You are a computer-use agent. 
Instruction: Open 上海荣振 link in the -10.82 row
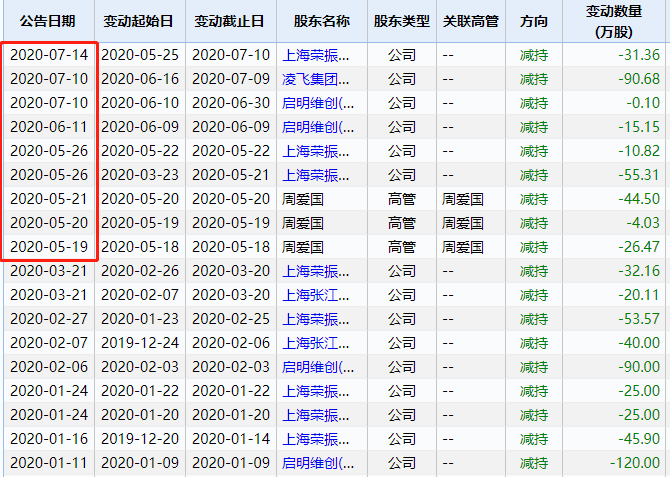pos(316,151)
